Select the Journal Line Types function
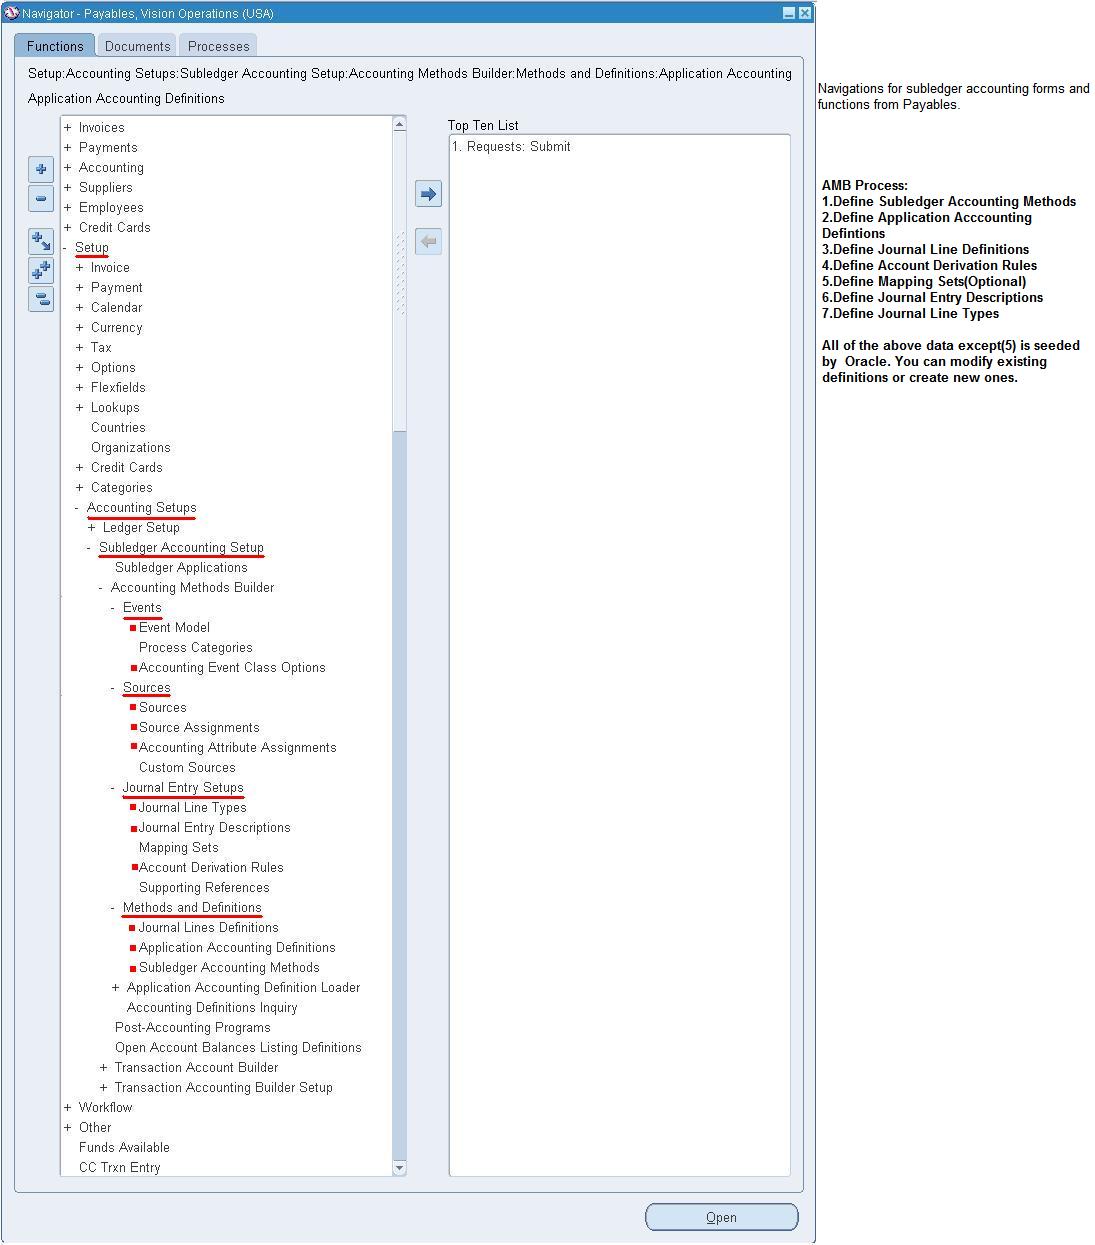The image size is (1095, 1245). [x=192, y=807]
